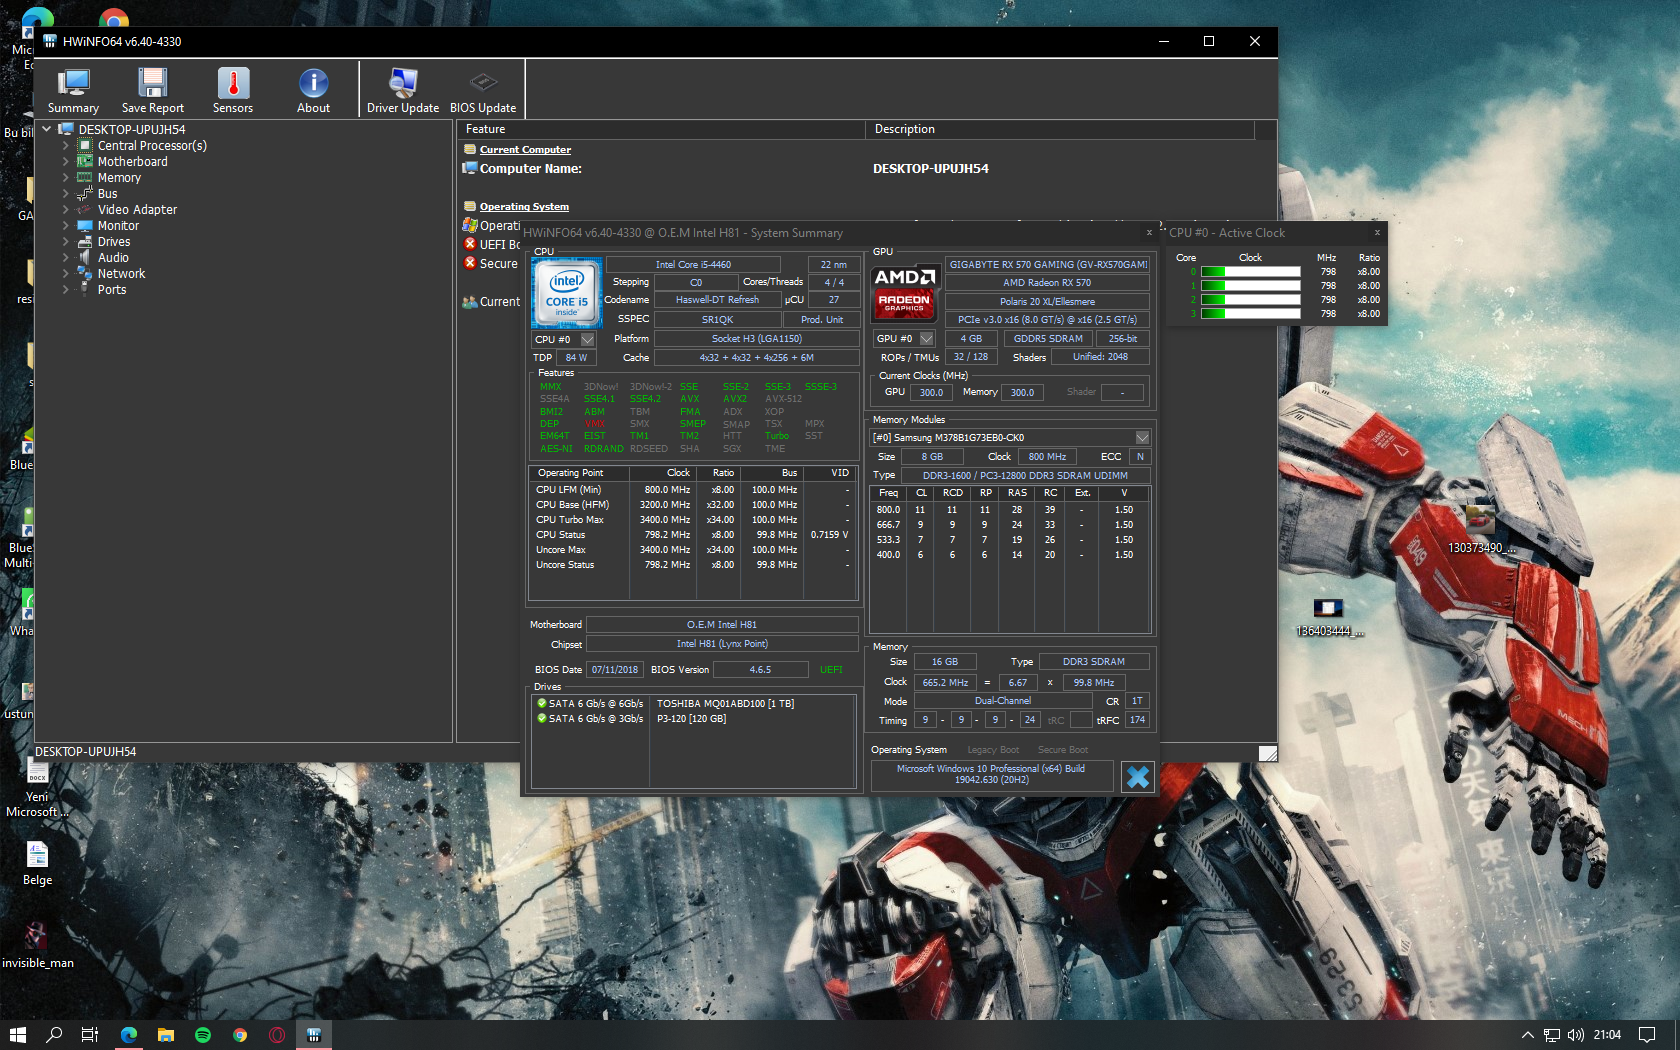Launch Driver Update toolbar icon

tap(403, 90)
